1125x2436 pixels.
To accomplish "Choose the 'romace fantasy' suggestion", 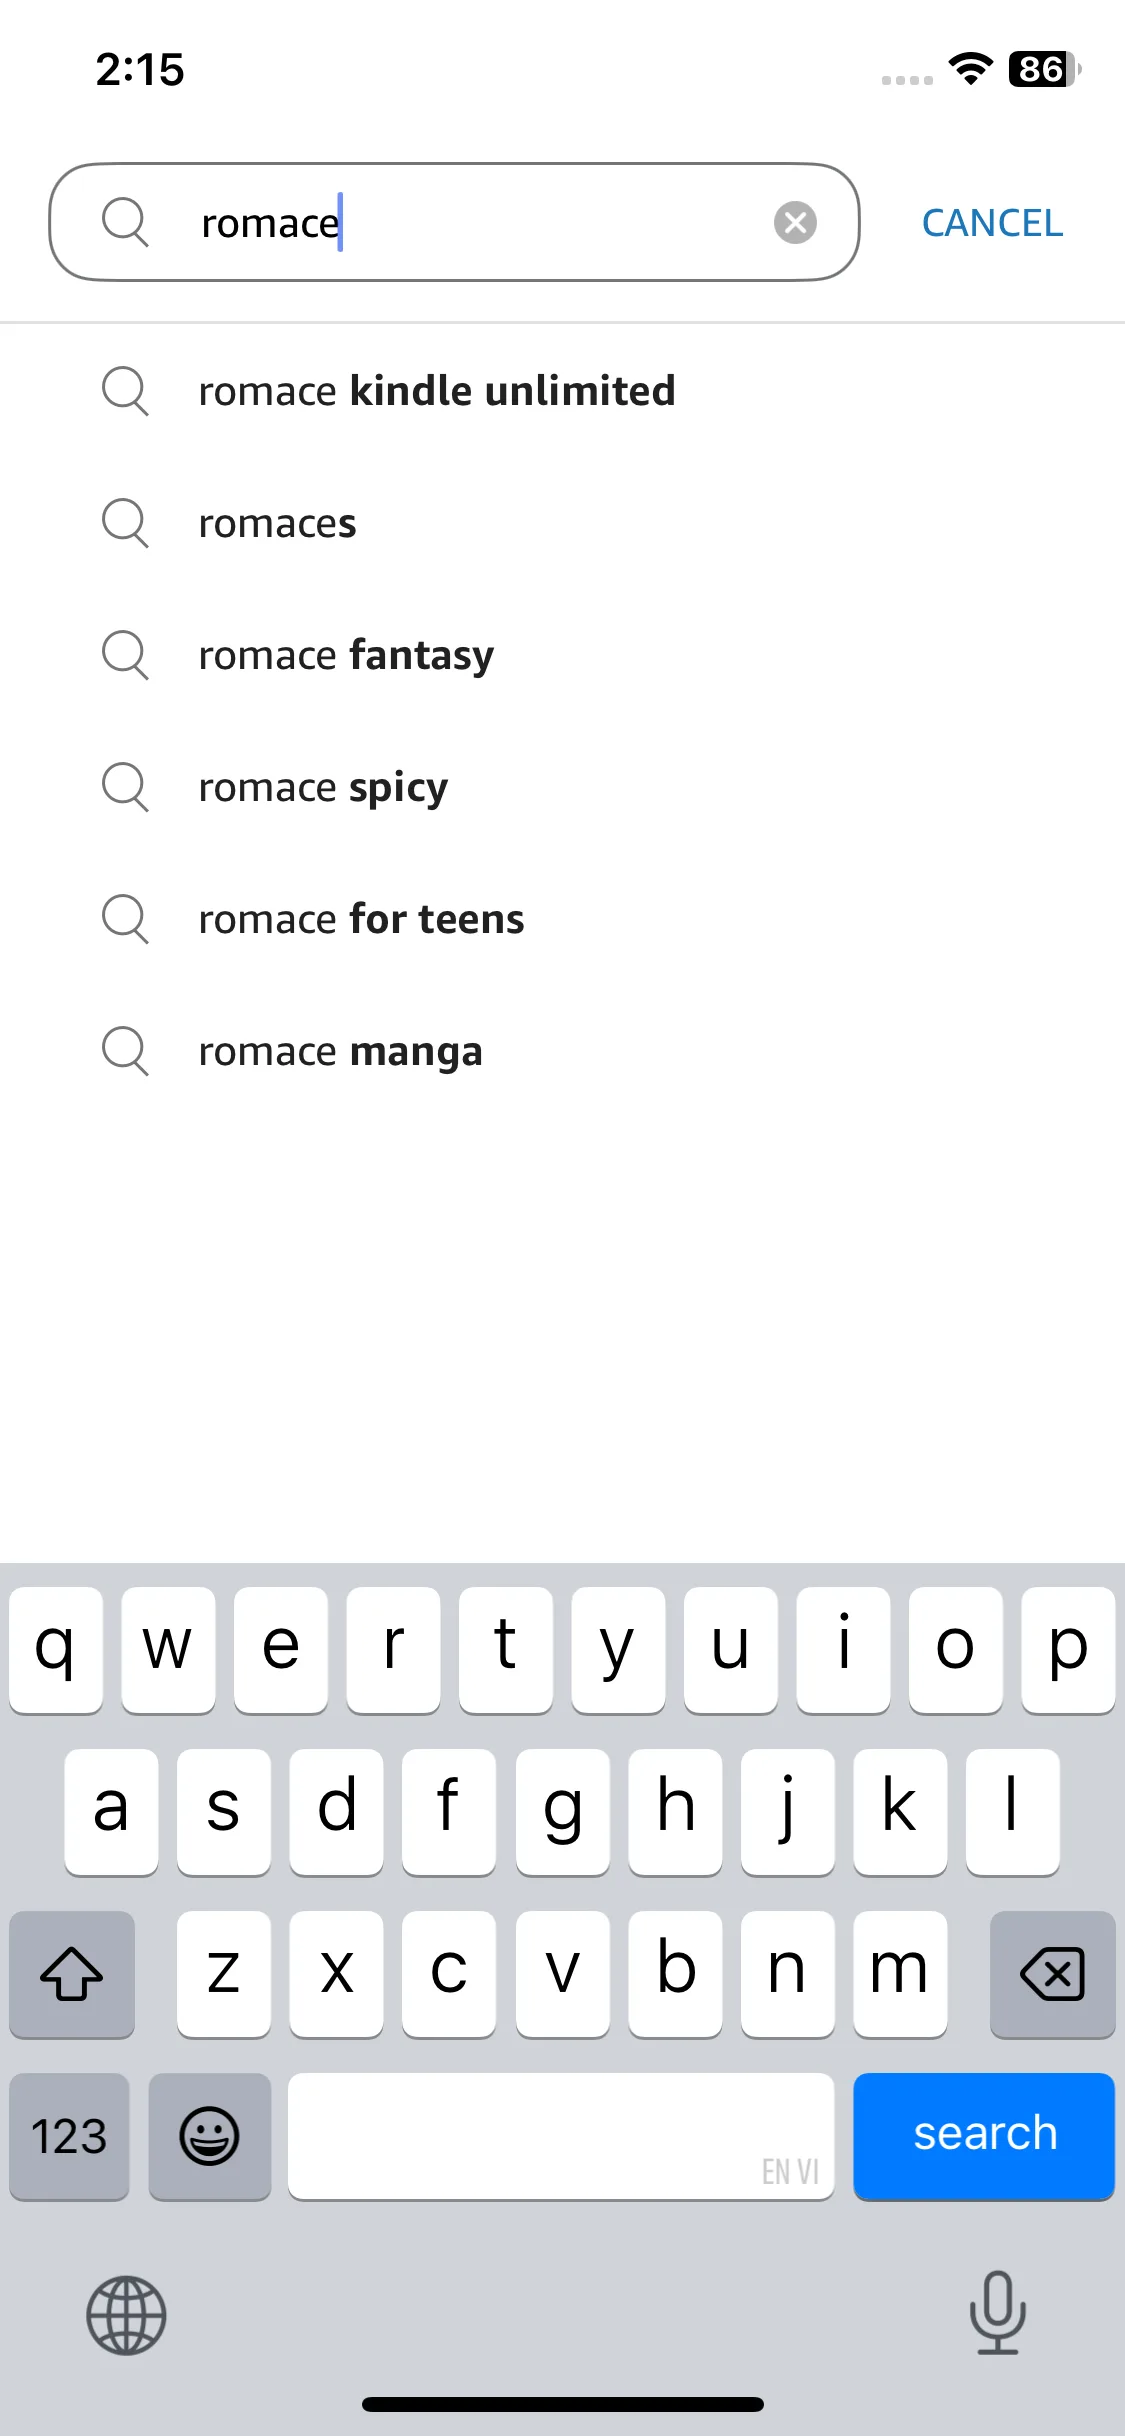I will pyautogui.click(x=562, y=655).
